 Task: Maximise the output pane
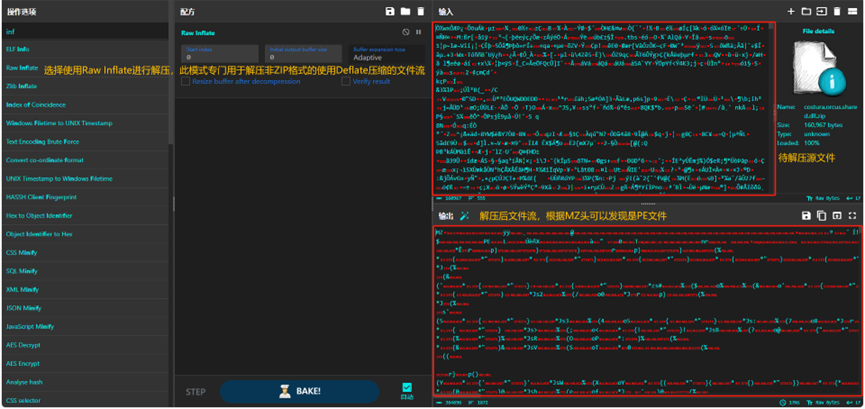(x=852, y=215)
